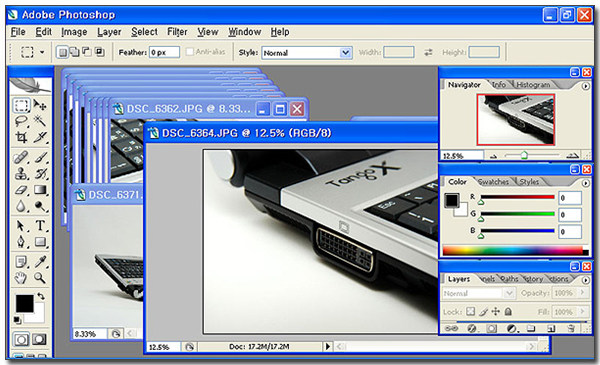
Task: Switch to the Swatches tab
Action: (493, 182)
